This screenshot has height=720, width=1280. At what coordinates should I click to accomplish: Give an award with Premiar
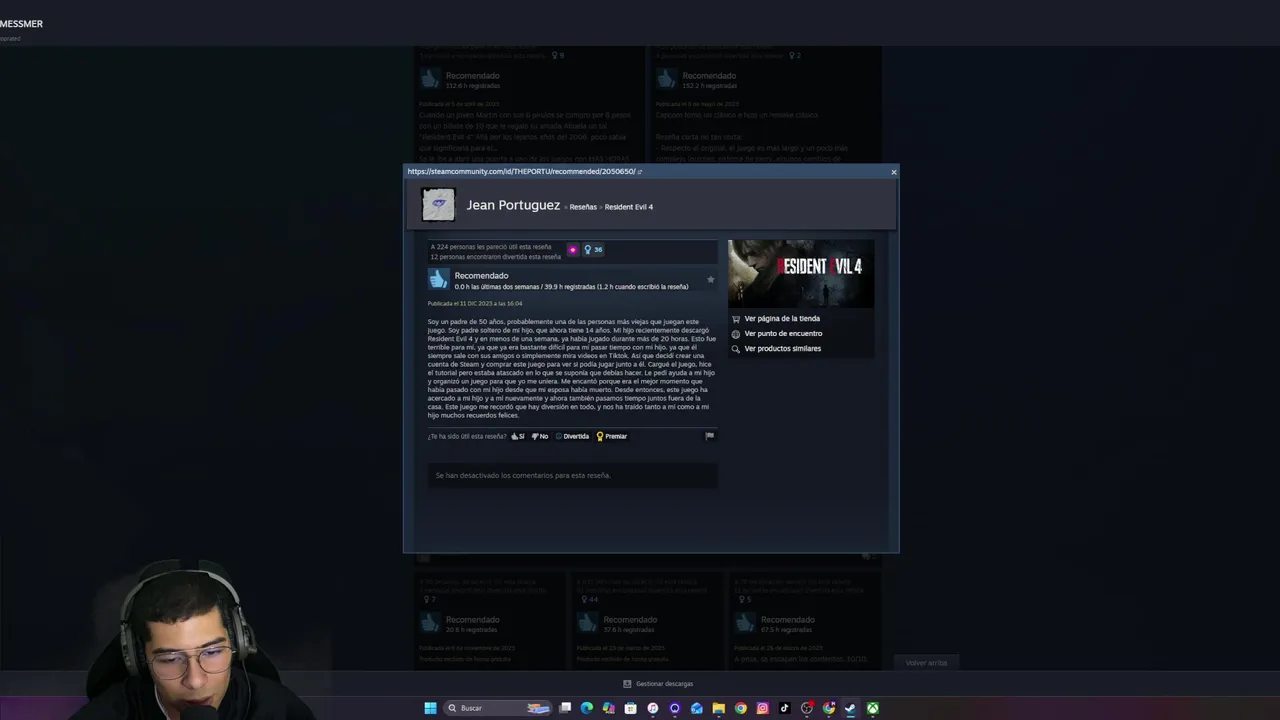coord(612,436)
